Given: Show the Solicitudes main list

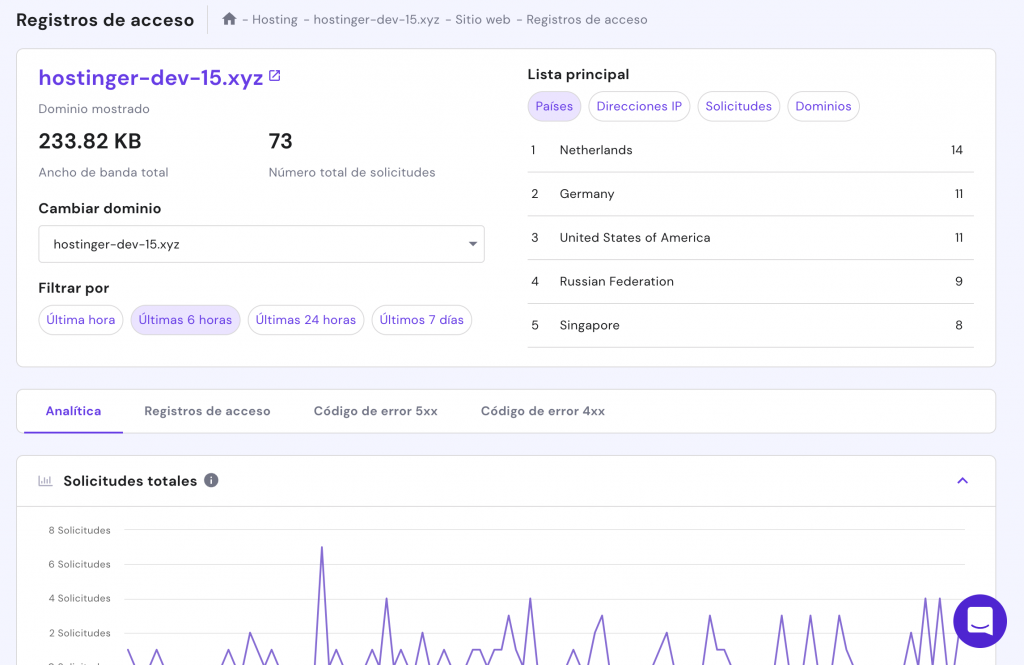Looking at the screenshot, I should pyautogui.click(x=738, y=107).
